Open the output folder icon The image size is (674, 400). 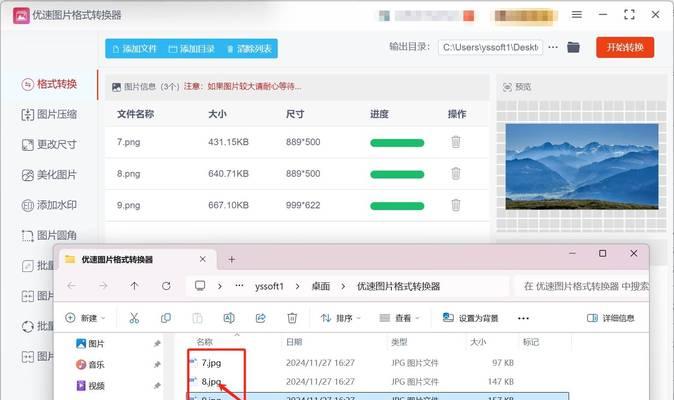(573, 47)
